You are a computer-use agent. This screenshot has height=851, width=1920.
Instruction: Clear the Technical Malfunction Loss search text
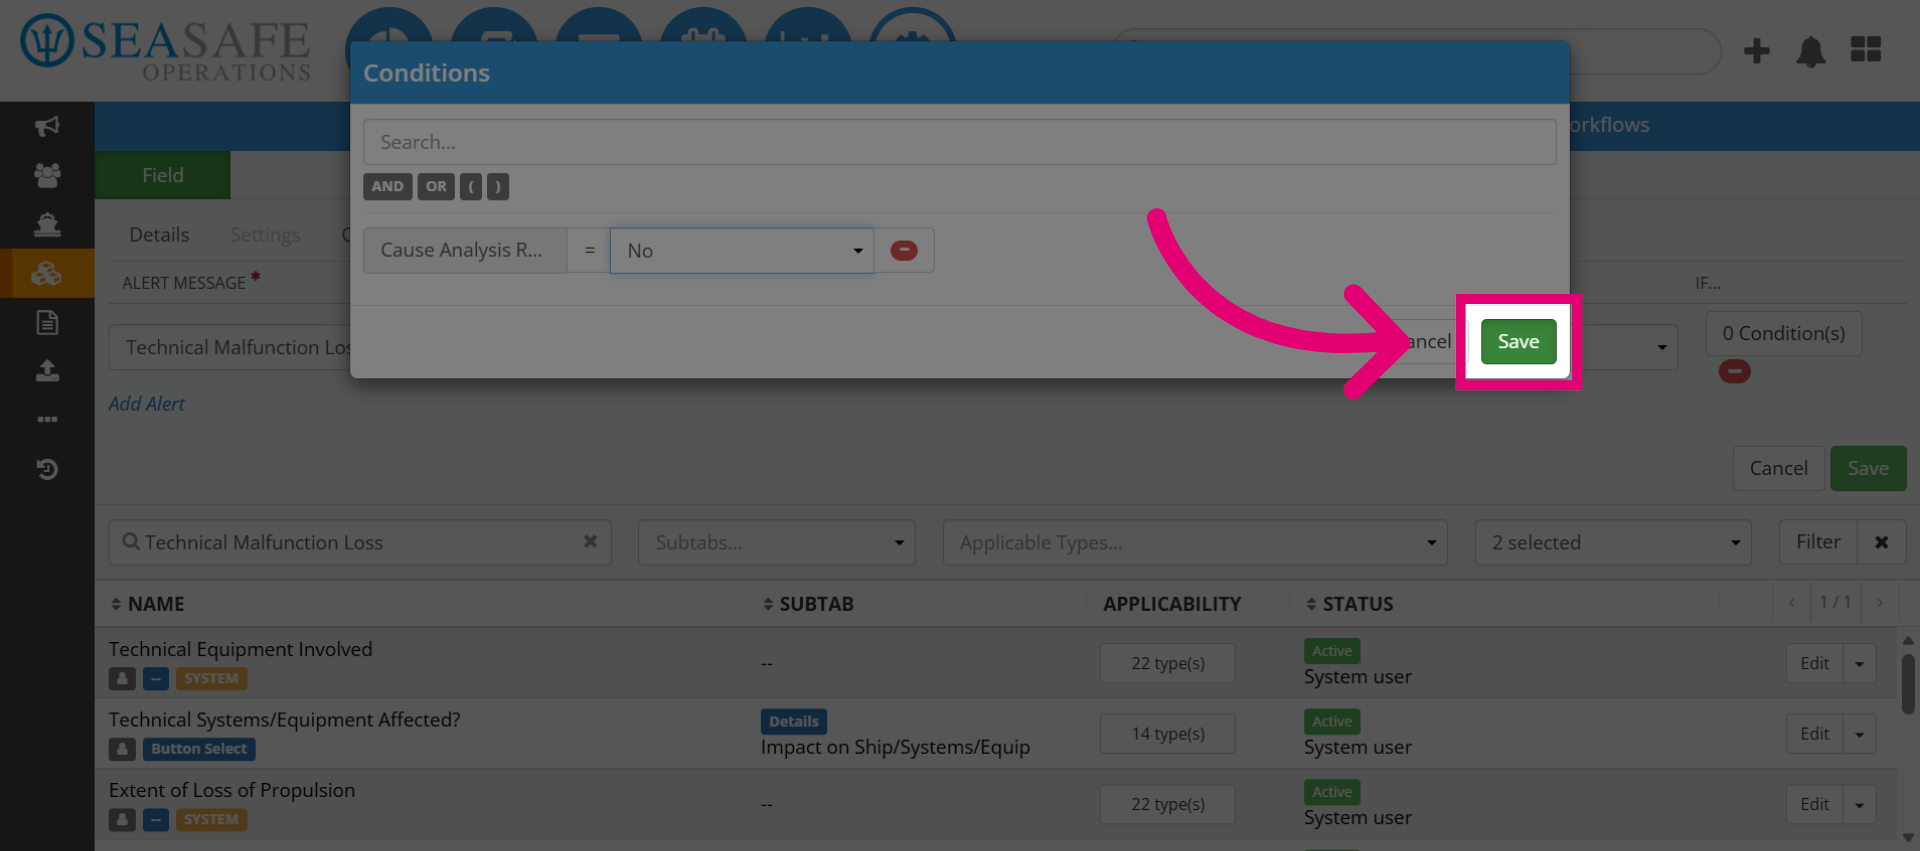pos(590,542)
